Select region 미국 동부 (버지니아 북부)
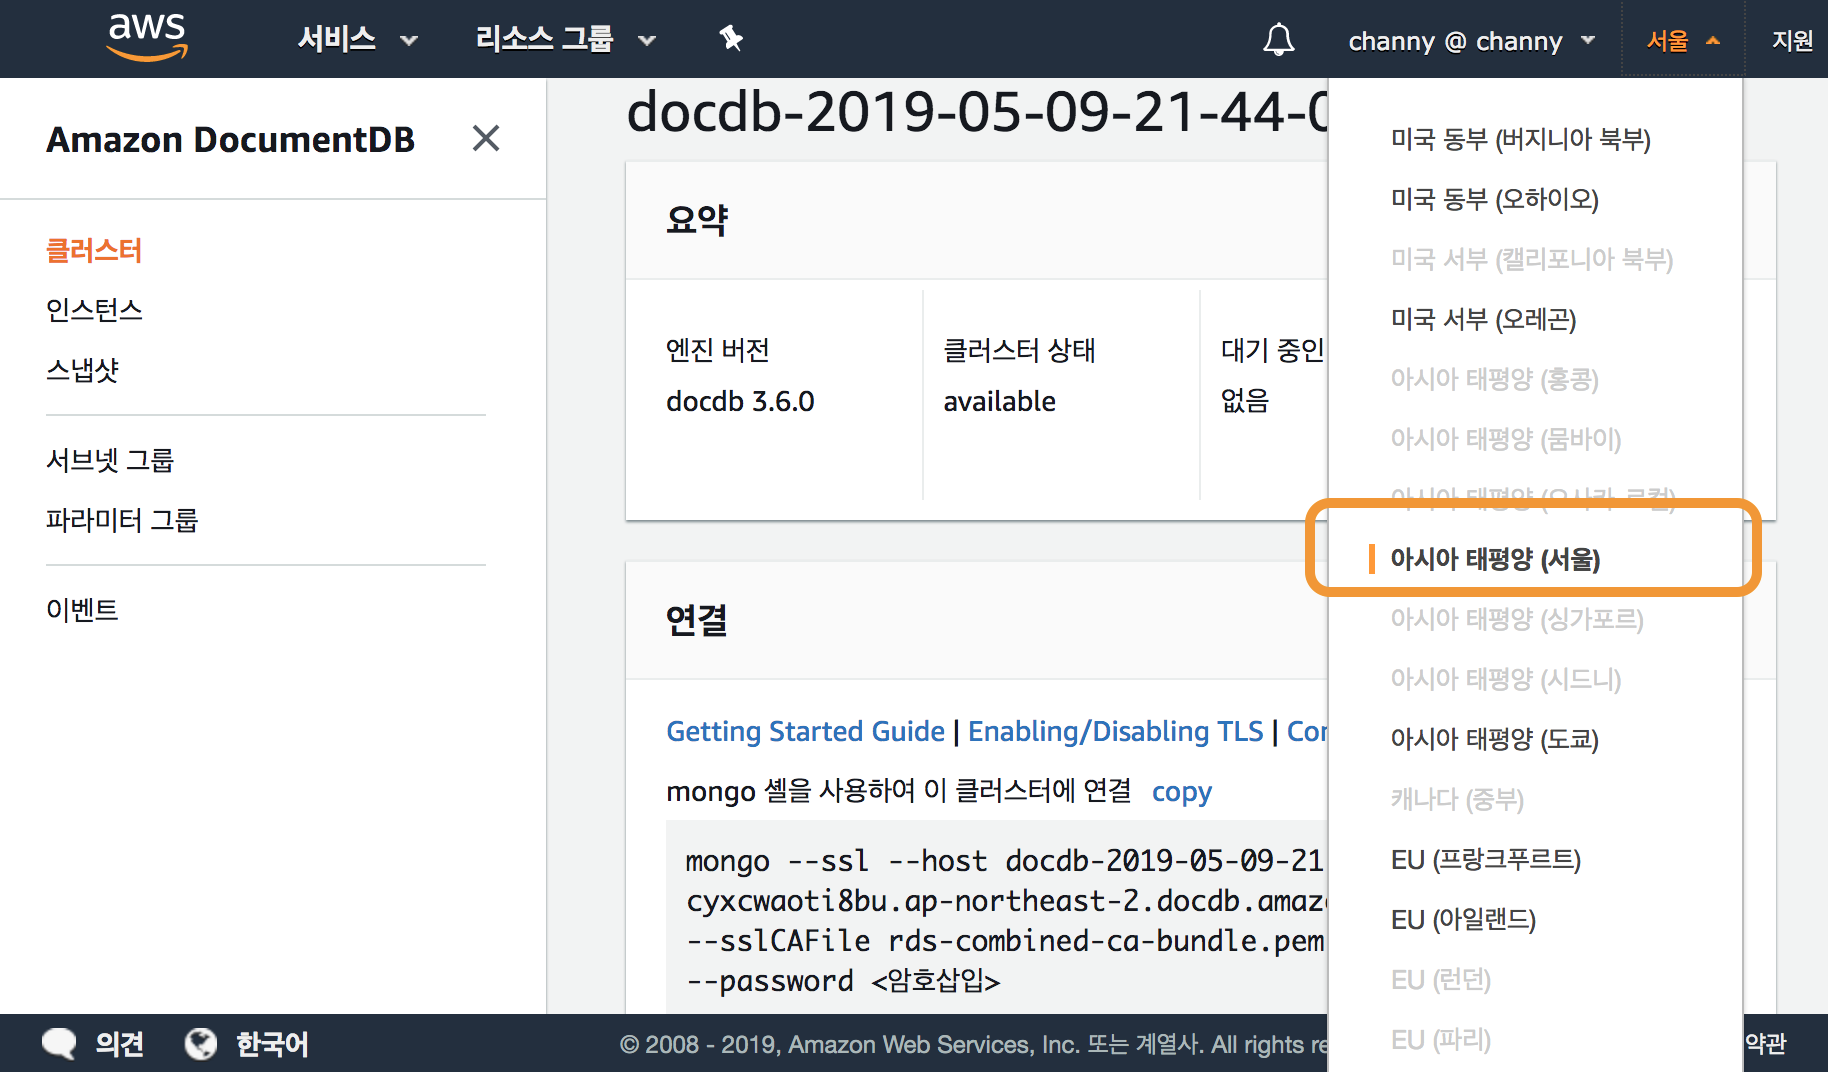 click(x=1520, y=139)
